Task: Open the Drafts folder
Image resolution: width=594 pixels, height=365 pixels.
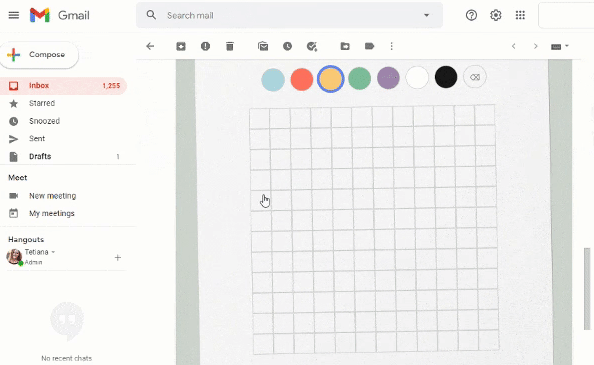Action: point(40,156)
